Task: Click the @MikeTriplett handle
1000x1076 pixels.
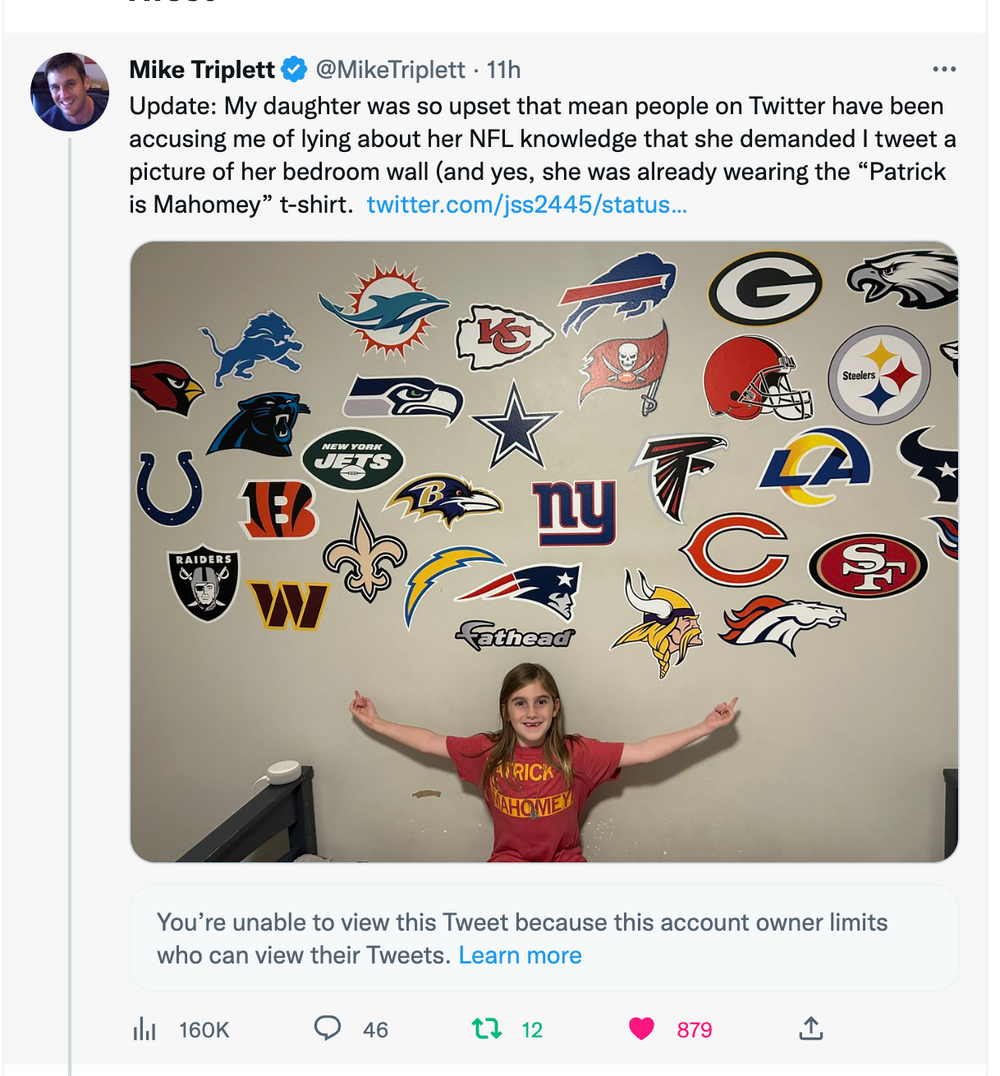Action: 391,69
